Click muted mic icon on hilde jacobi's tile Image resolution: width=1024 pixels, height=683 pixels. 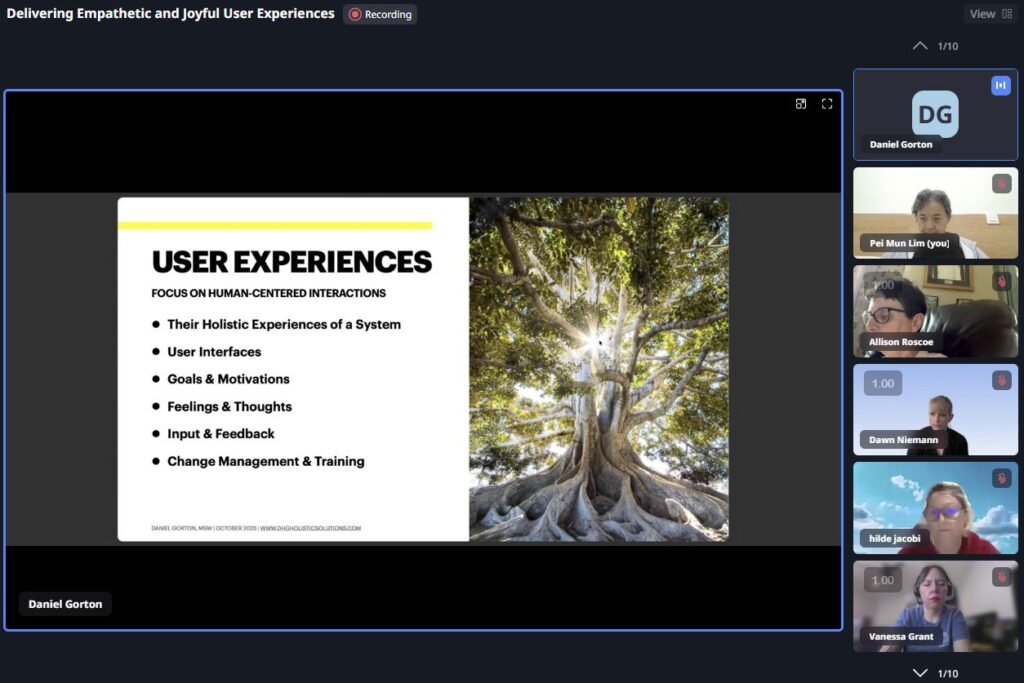1001,478
